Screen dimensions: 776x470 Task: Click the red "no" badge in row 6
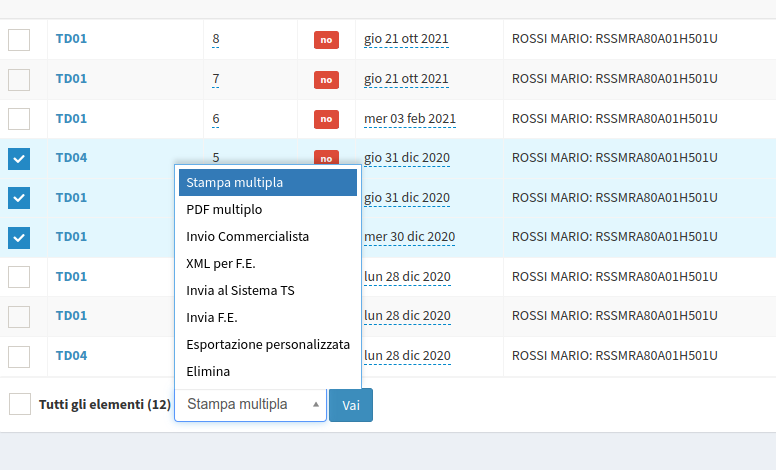(326, 119)
